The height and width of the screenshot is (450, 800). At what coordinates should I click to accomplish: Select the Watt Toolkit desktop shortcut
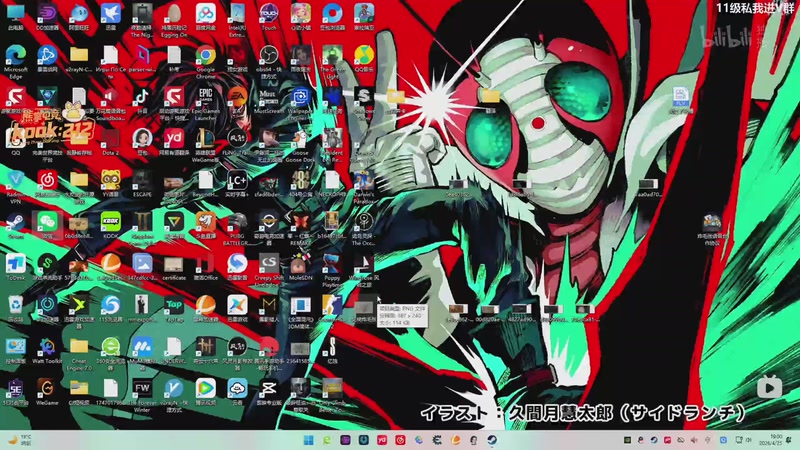[x=47, y=347]
